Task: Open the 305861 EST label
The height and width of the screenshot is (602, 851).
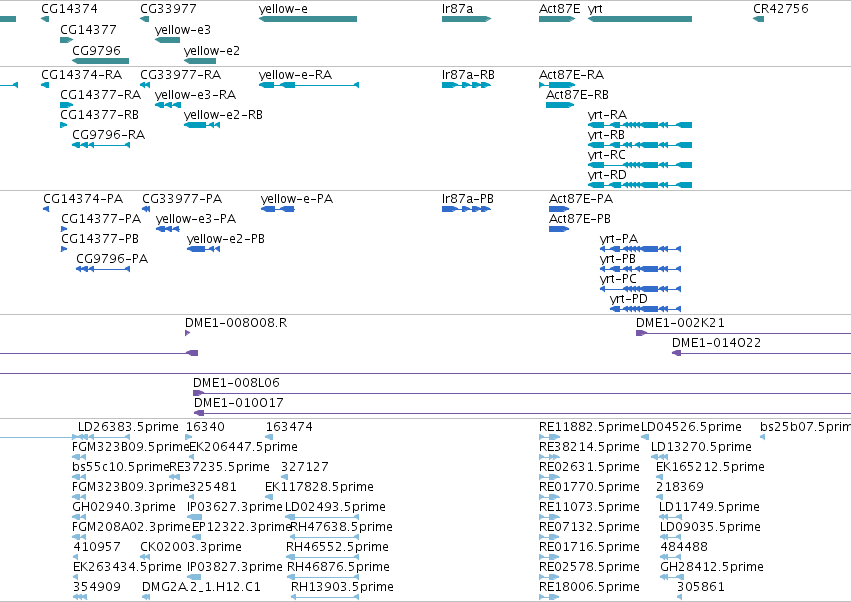Action: point(700,587)
